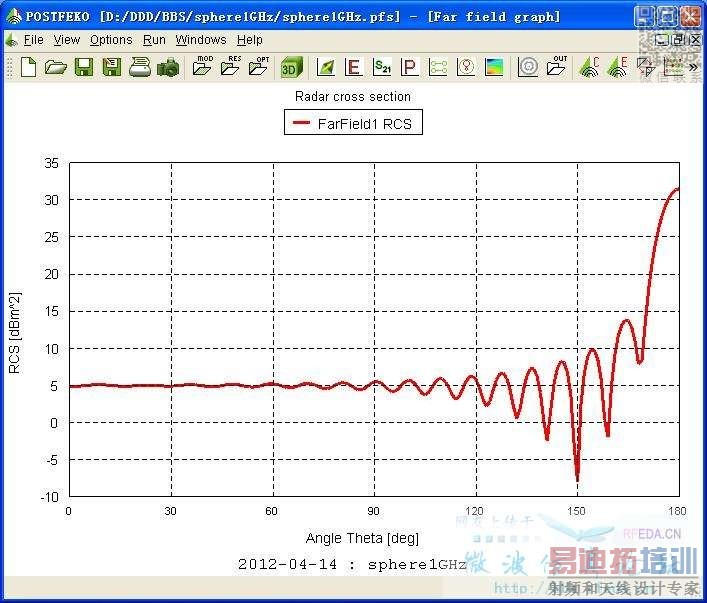Screen dimensions: 707x603
Task: Click the Save As floppy icon
Action: [x=112, y=68]
